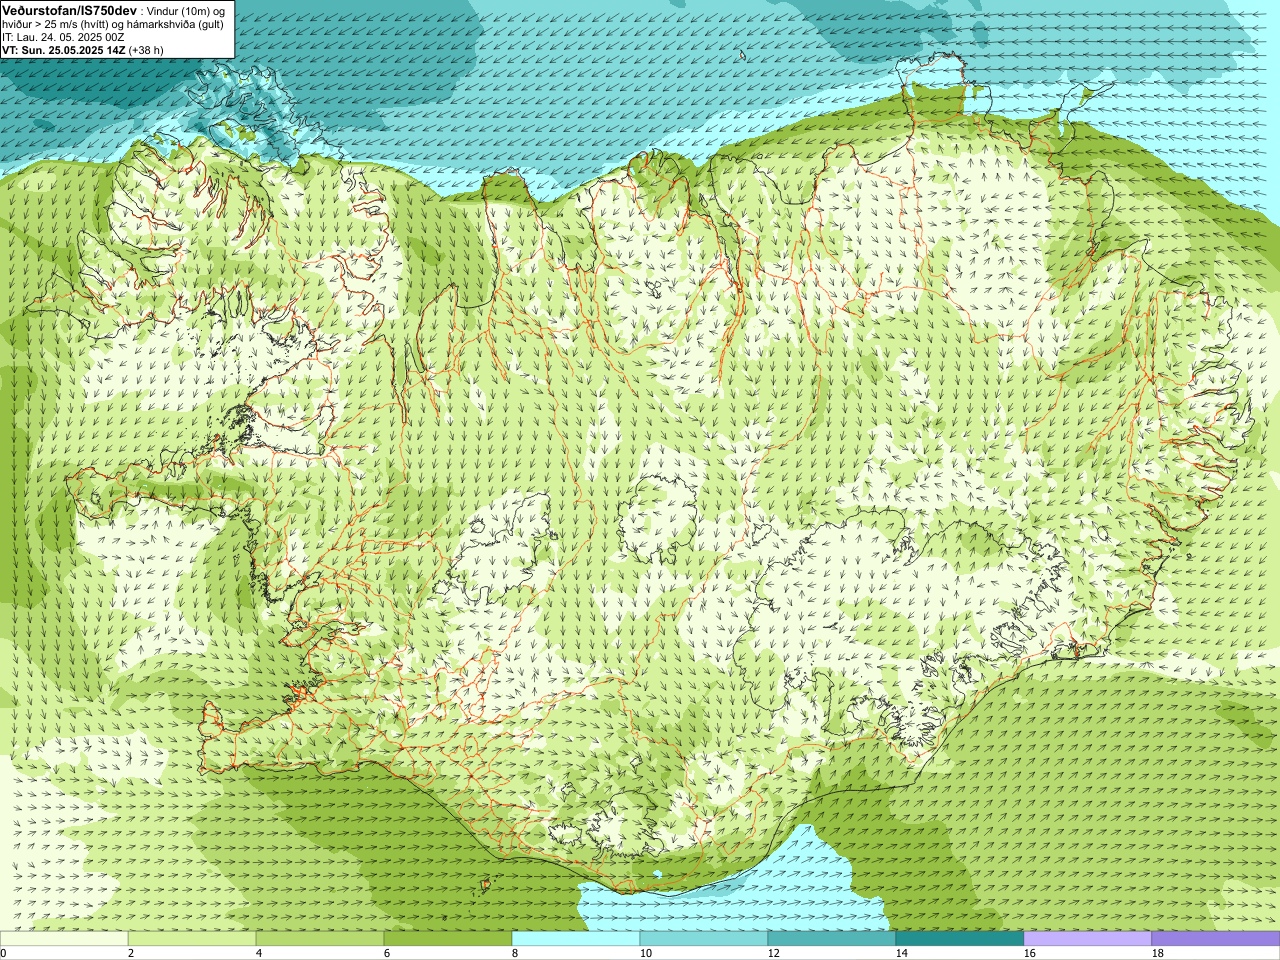Click the purple legend swatch above 18 m/s

click(1216, 939)
